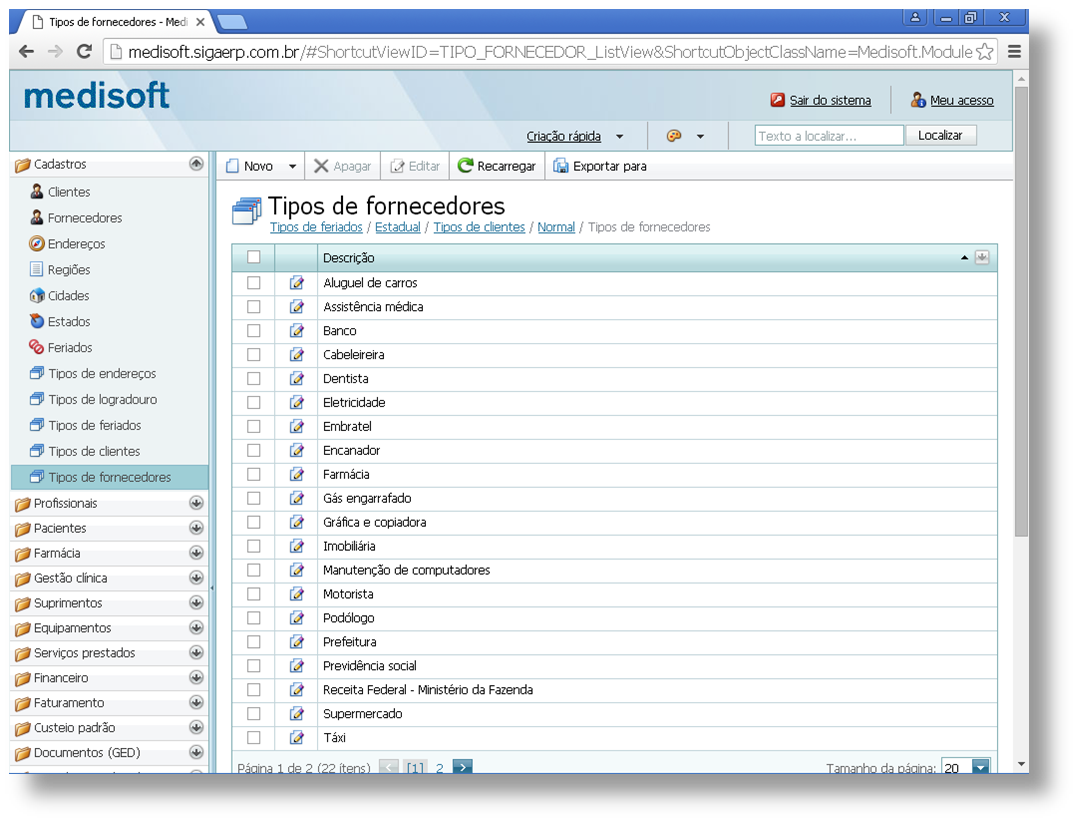Open the edit icon for Imobiliária row
Viewport: 1078px width, 823px height.
click(296, 546)
